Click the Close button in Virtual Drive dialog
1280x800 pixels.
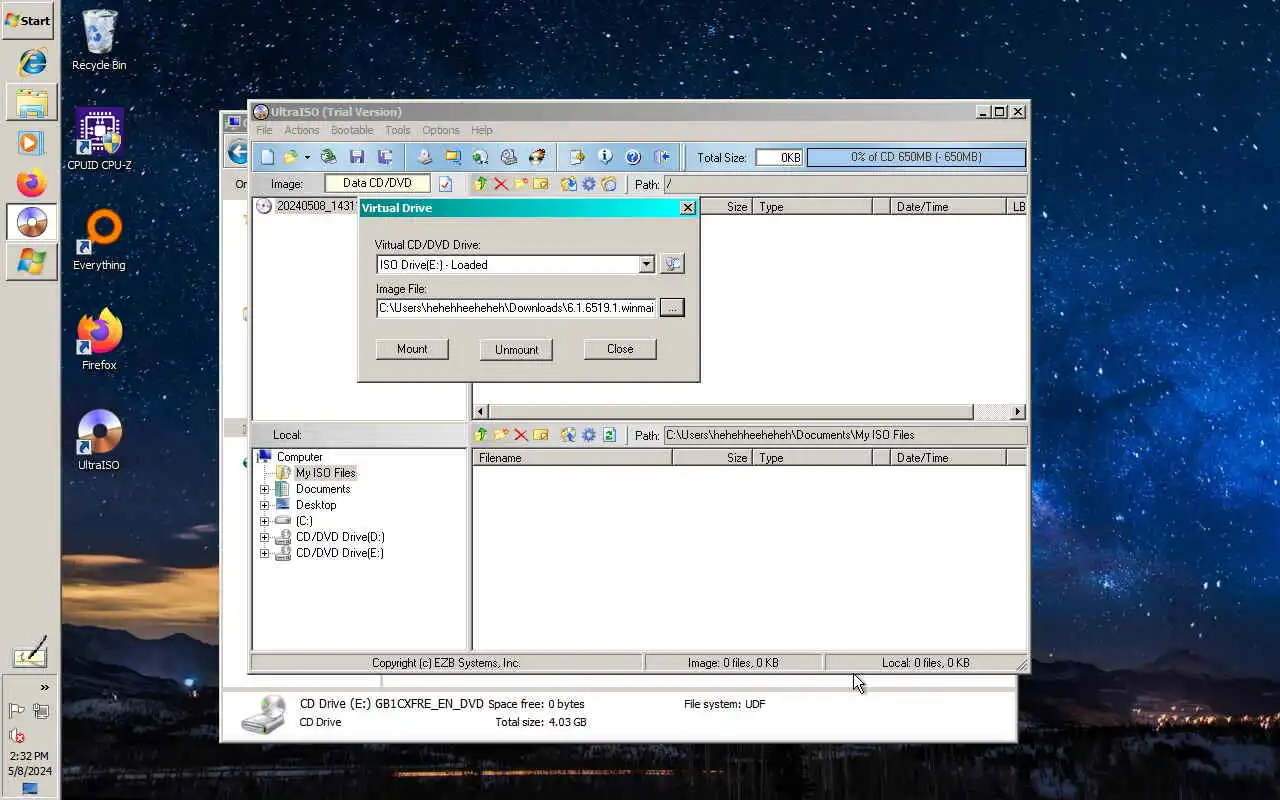coord(620,349)
